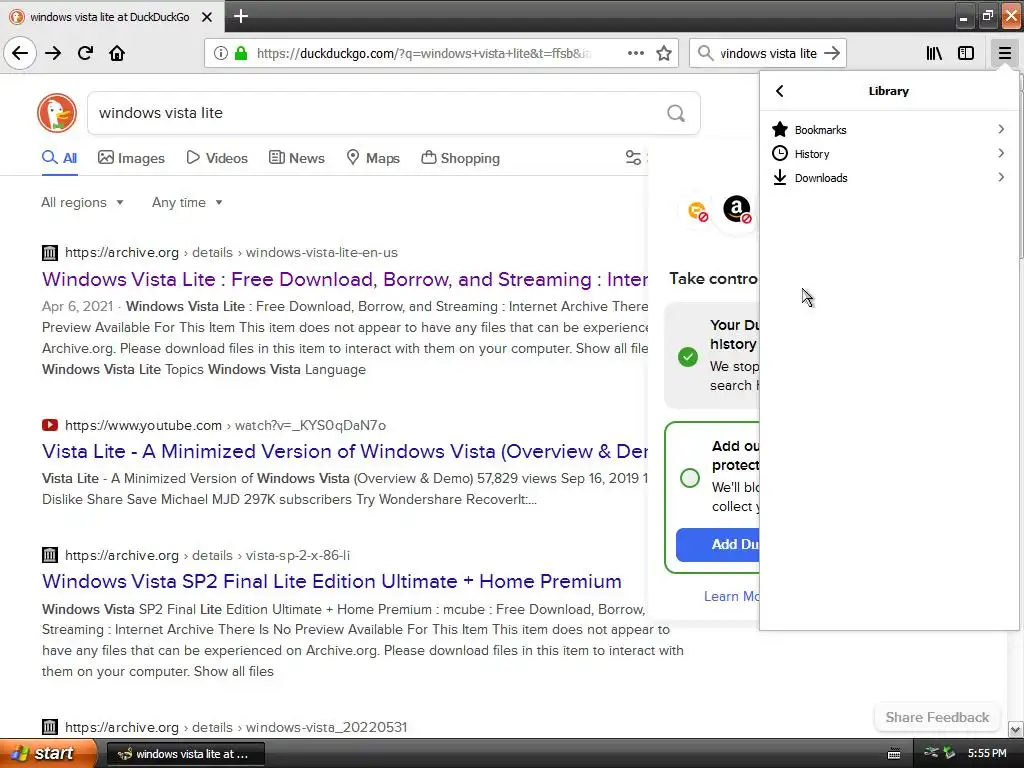Click archive.org favicon on first result
The width and height of the screenshot is (1024, 768).
pyautogui.click(x=50, y=253)
